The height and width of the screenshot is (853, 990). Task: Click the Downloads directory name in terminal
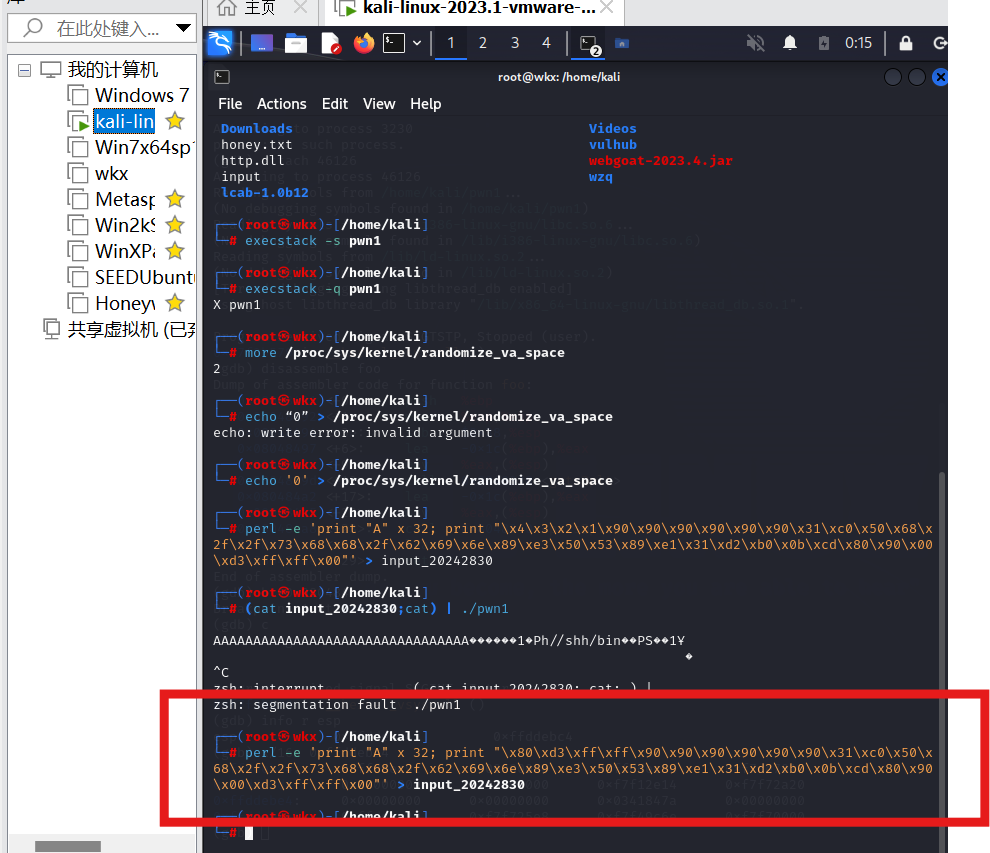(x=256, y=128)
